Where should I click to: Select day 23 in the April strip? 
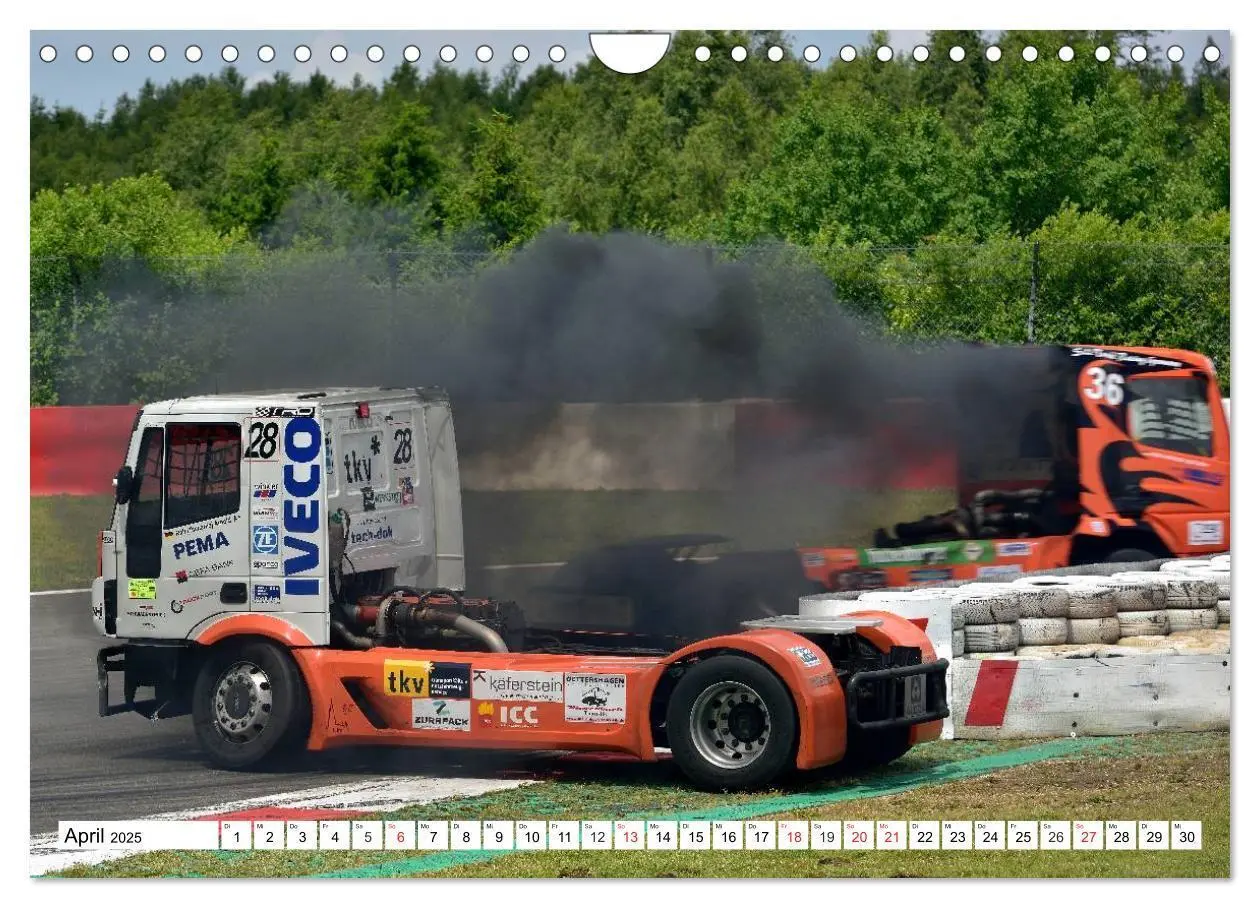click(x=957, y=836)
